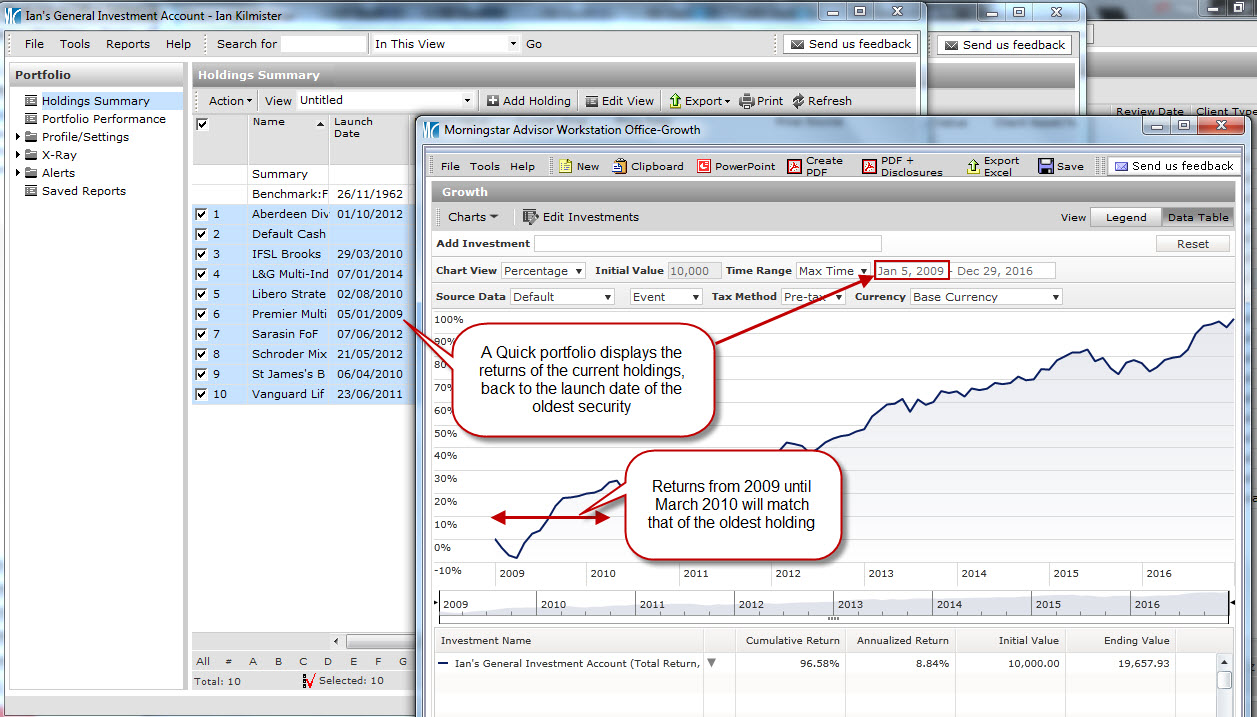Click the Create PDF icon
Viewport: 1257px width, 717px height.
[x=795, y=167]
